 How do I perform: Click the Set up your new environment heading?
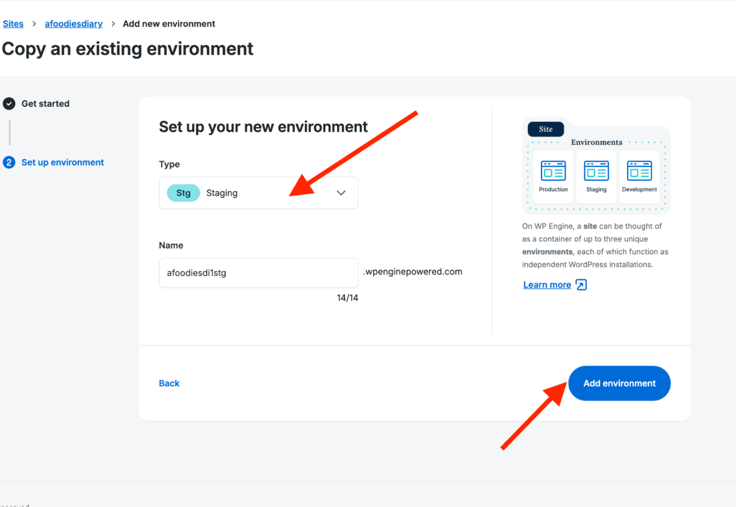263,127
